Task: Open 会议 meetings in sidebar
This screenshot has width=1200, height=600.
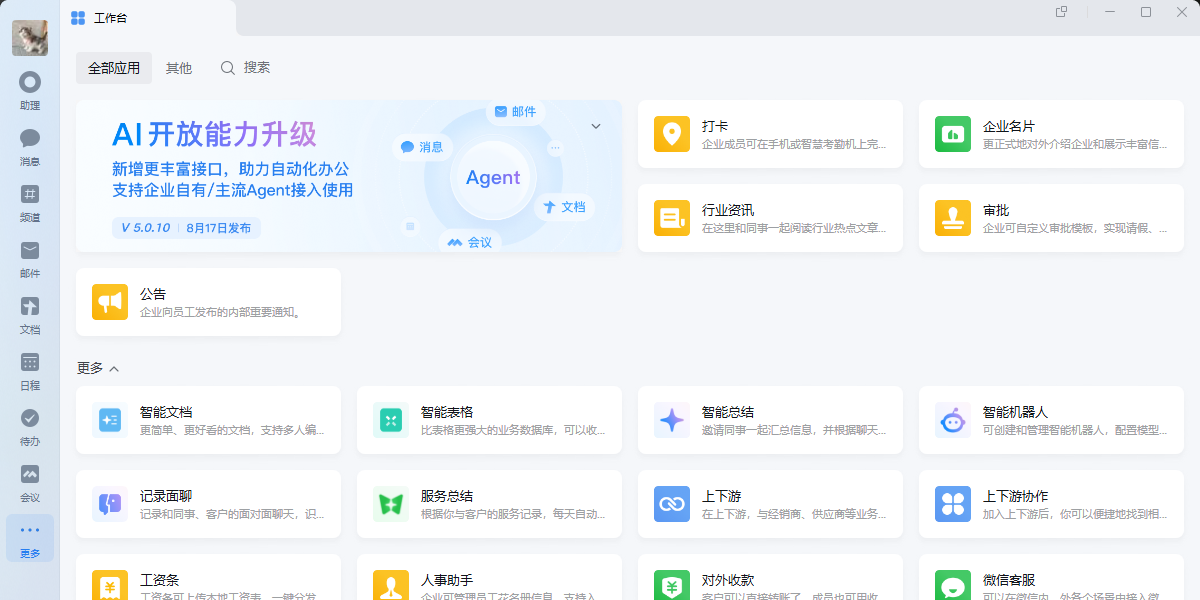Action: click(30, 482)
